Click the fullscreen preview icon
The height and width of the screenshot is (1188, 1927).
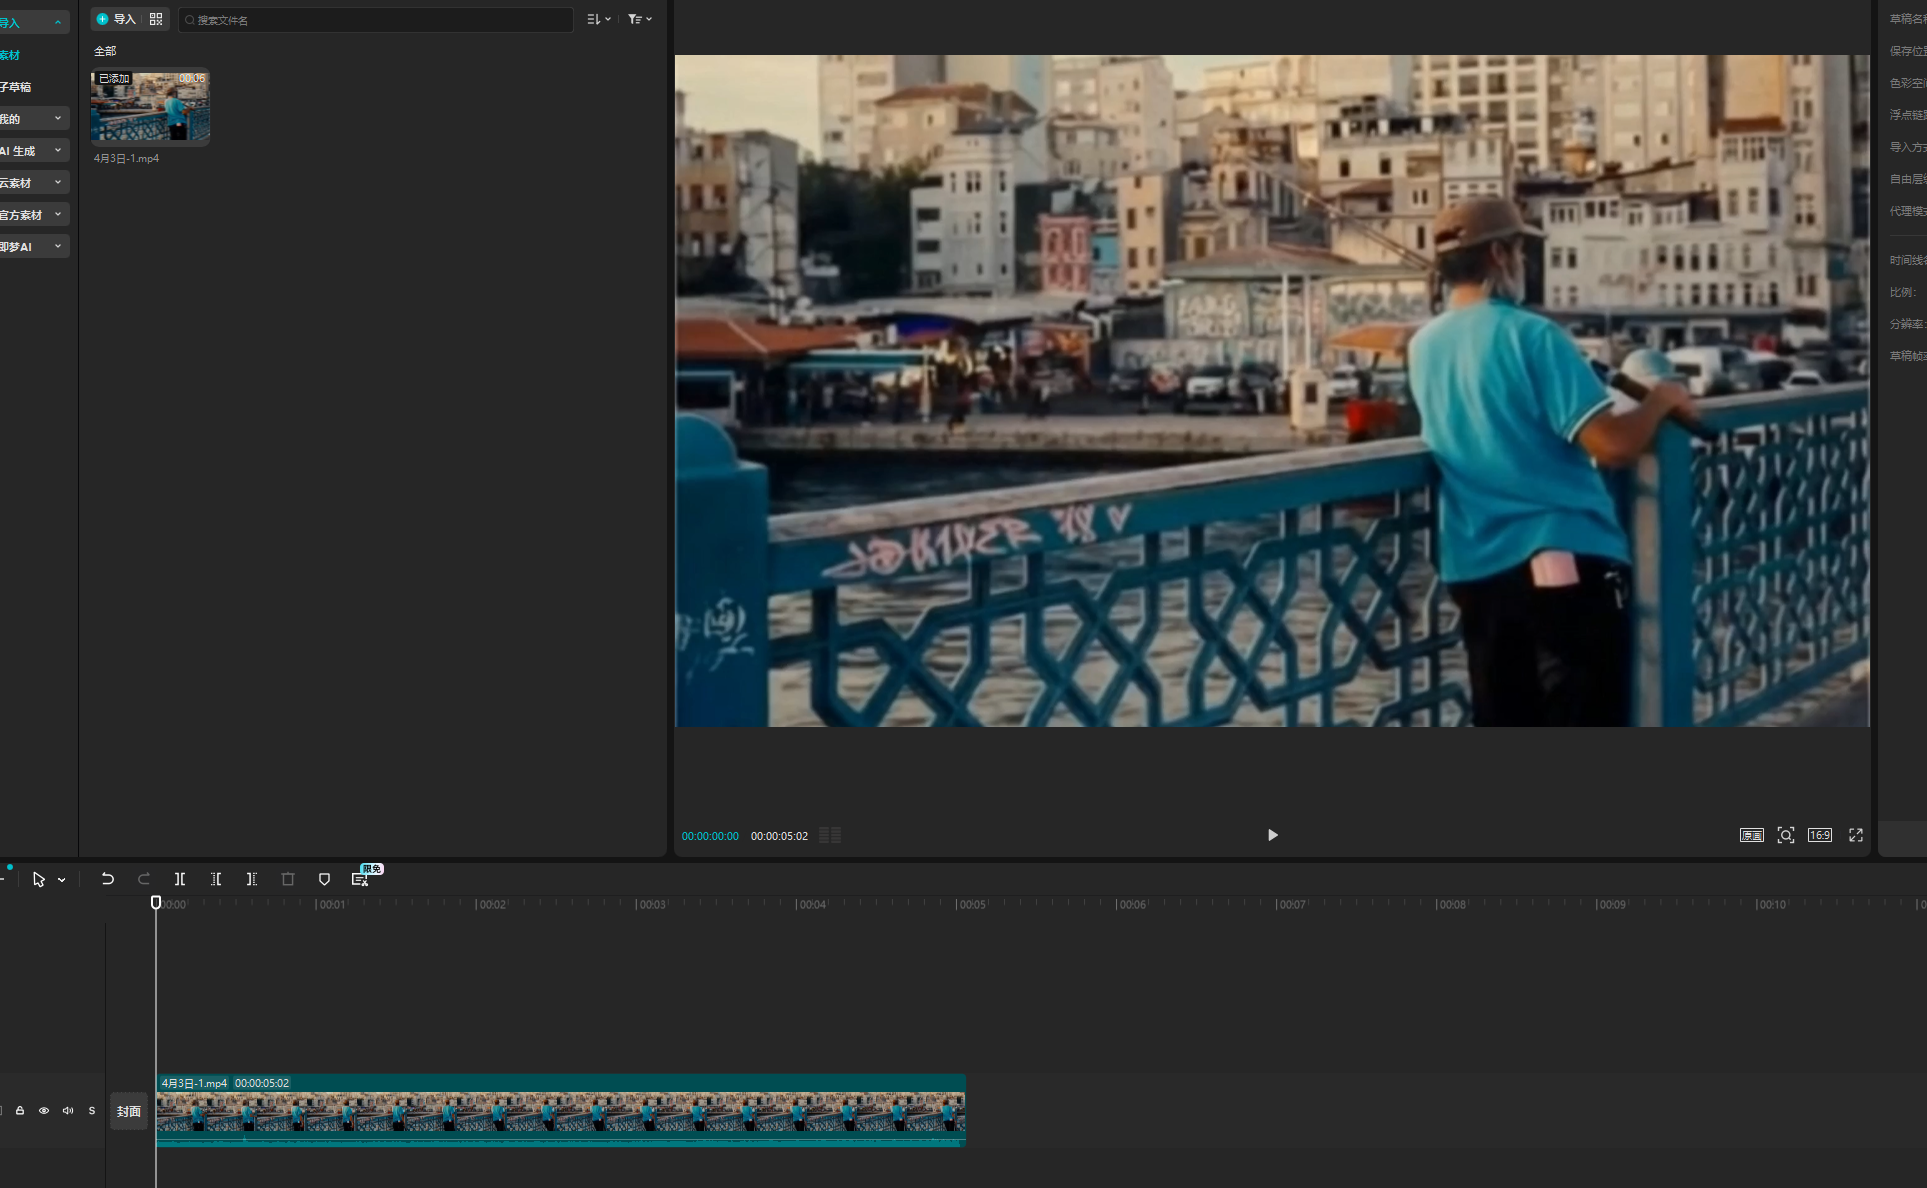pos(1855,835)
